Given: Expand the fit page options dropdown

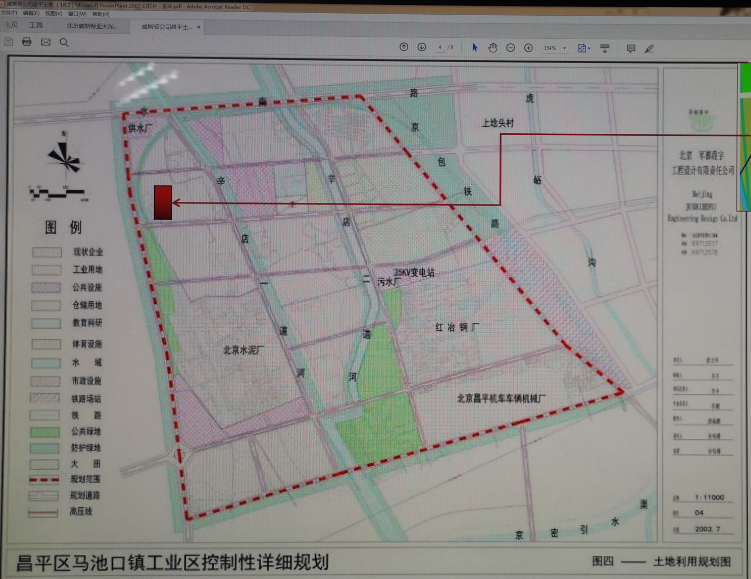Looking at the screenshot, I should click(x=590, y=47).
